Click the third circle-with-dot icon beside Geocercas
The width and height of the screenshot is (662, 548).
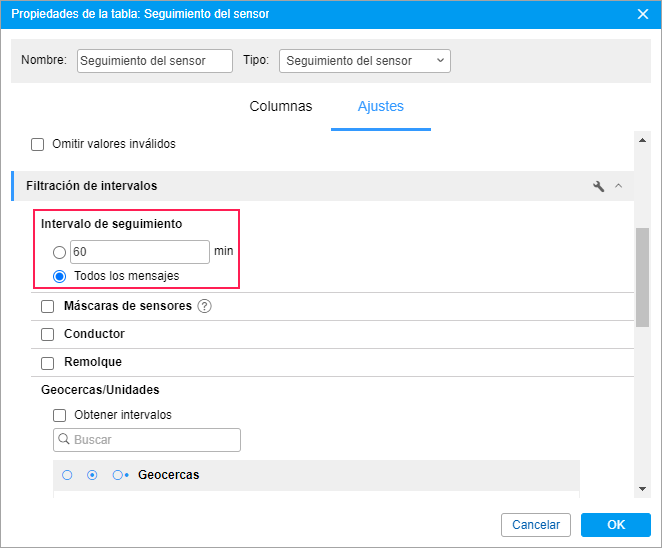click(119, 475)
